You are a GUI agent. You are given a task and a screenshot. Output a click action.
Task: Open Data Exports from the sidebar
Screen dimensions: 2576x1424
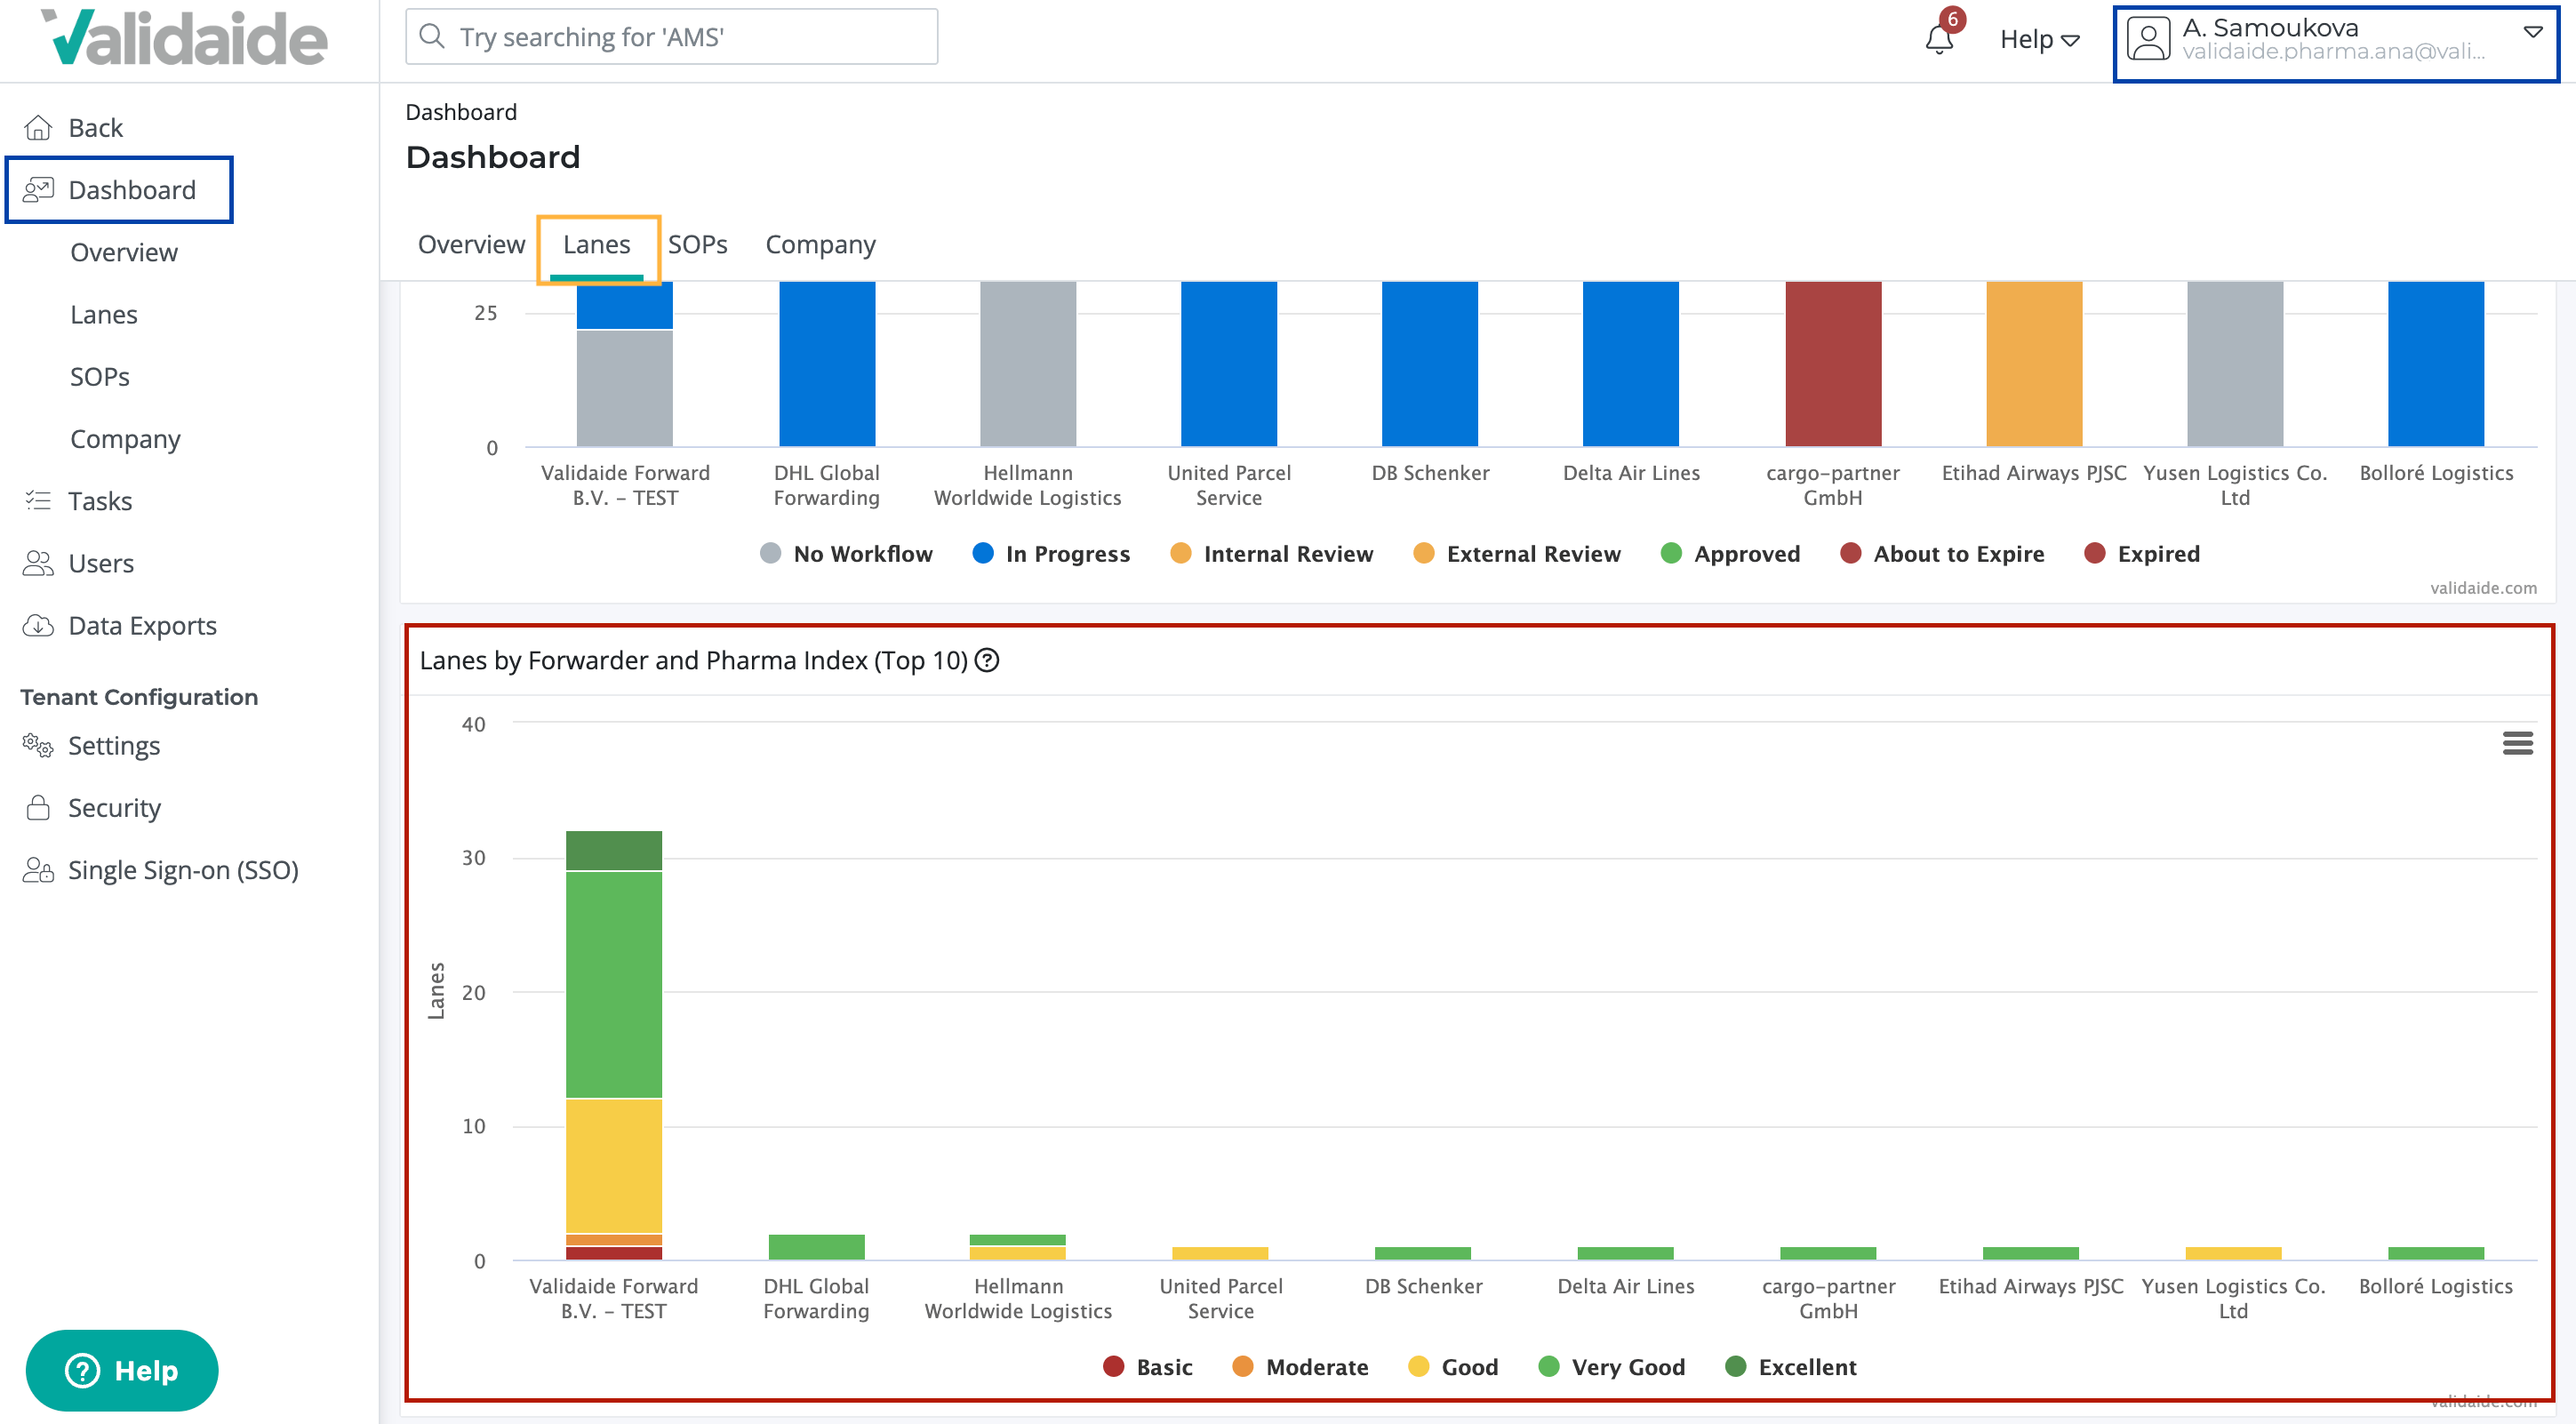point(39,625)
